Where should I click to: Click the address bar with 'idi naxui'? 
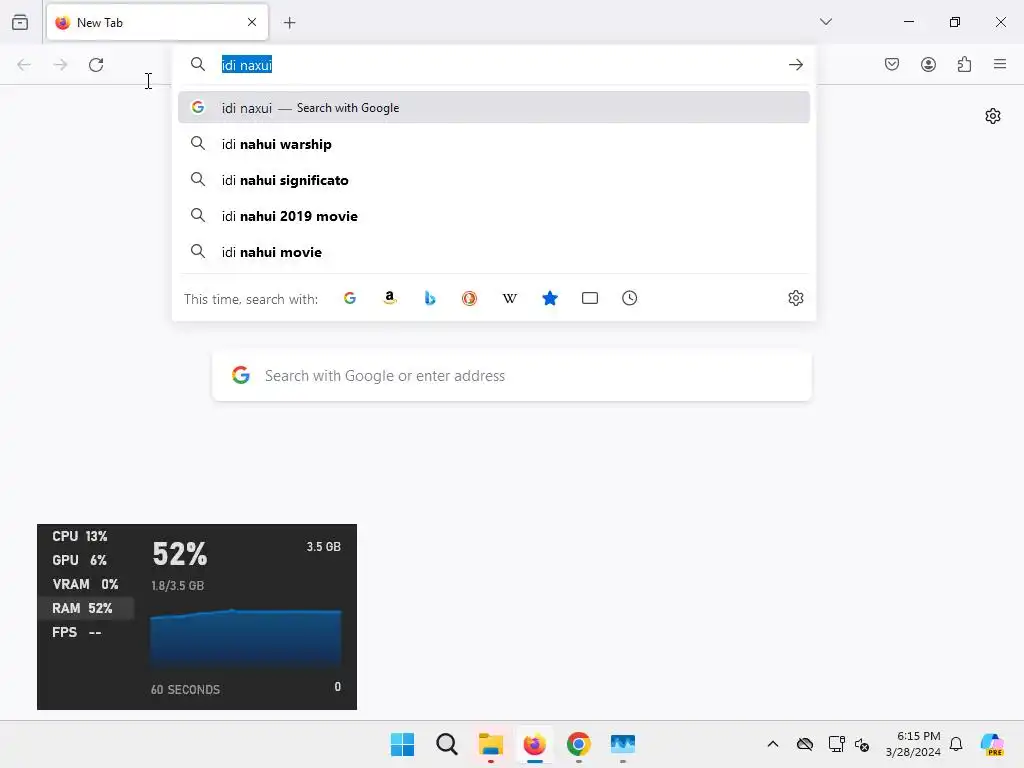pos(496,65)
